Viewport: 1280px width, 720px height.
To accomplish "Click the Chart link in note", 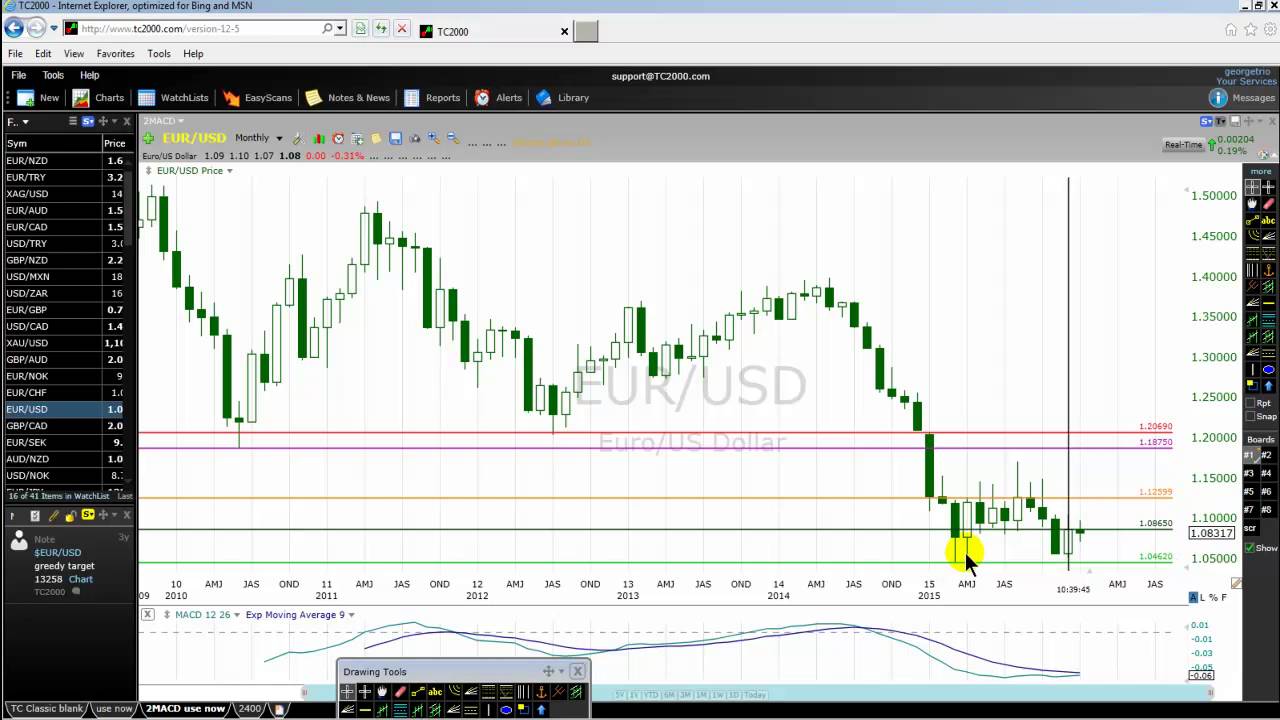I will [x=81, y=579].
